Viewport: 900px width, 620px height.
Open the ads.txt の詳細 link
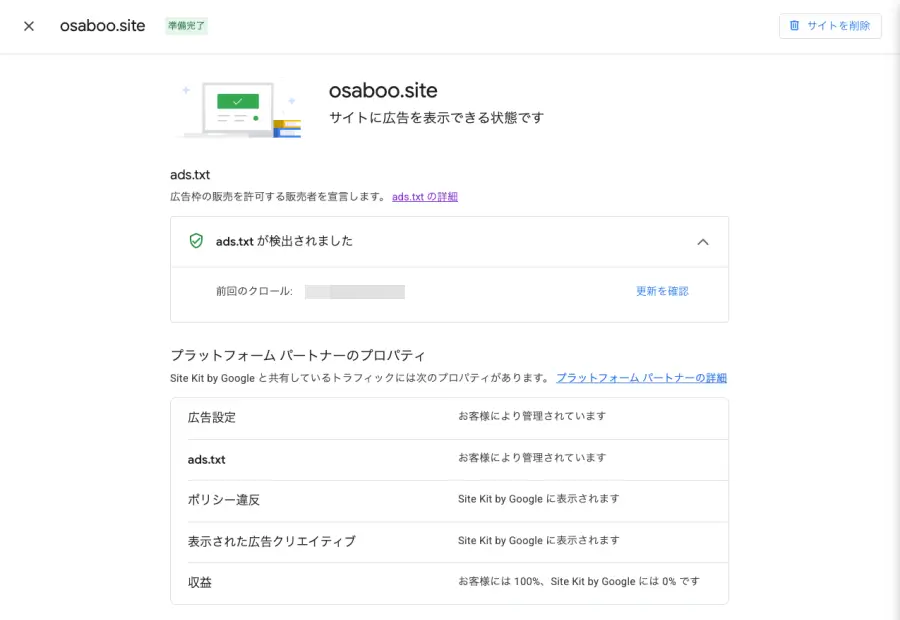point(424,197)
